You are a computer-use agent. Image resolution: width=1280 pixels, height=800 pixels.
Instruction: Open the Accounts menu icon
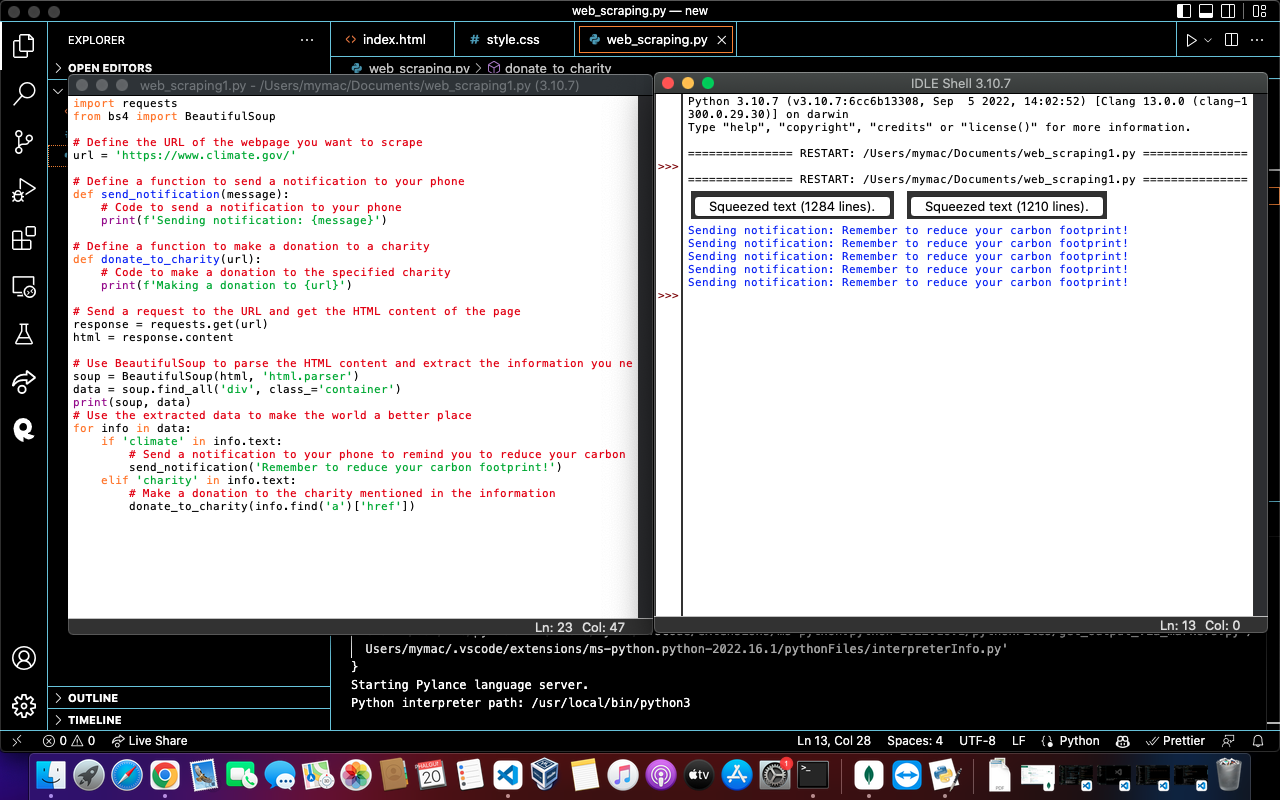24,658
